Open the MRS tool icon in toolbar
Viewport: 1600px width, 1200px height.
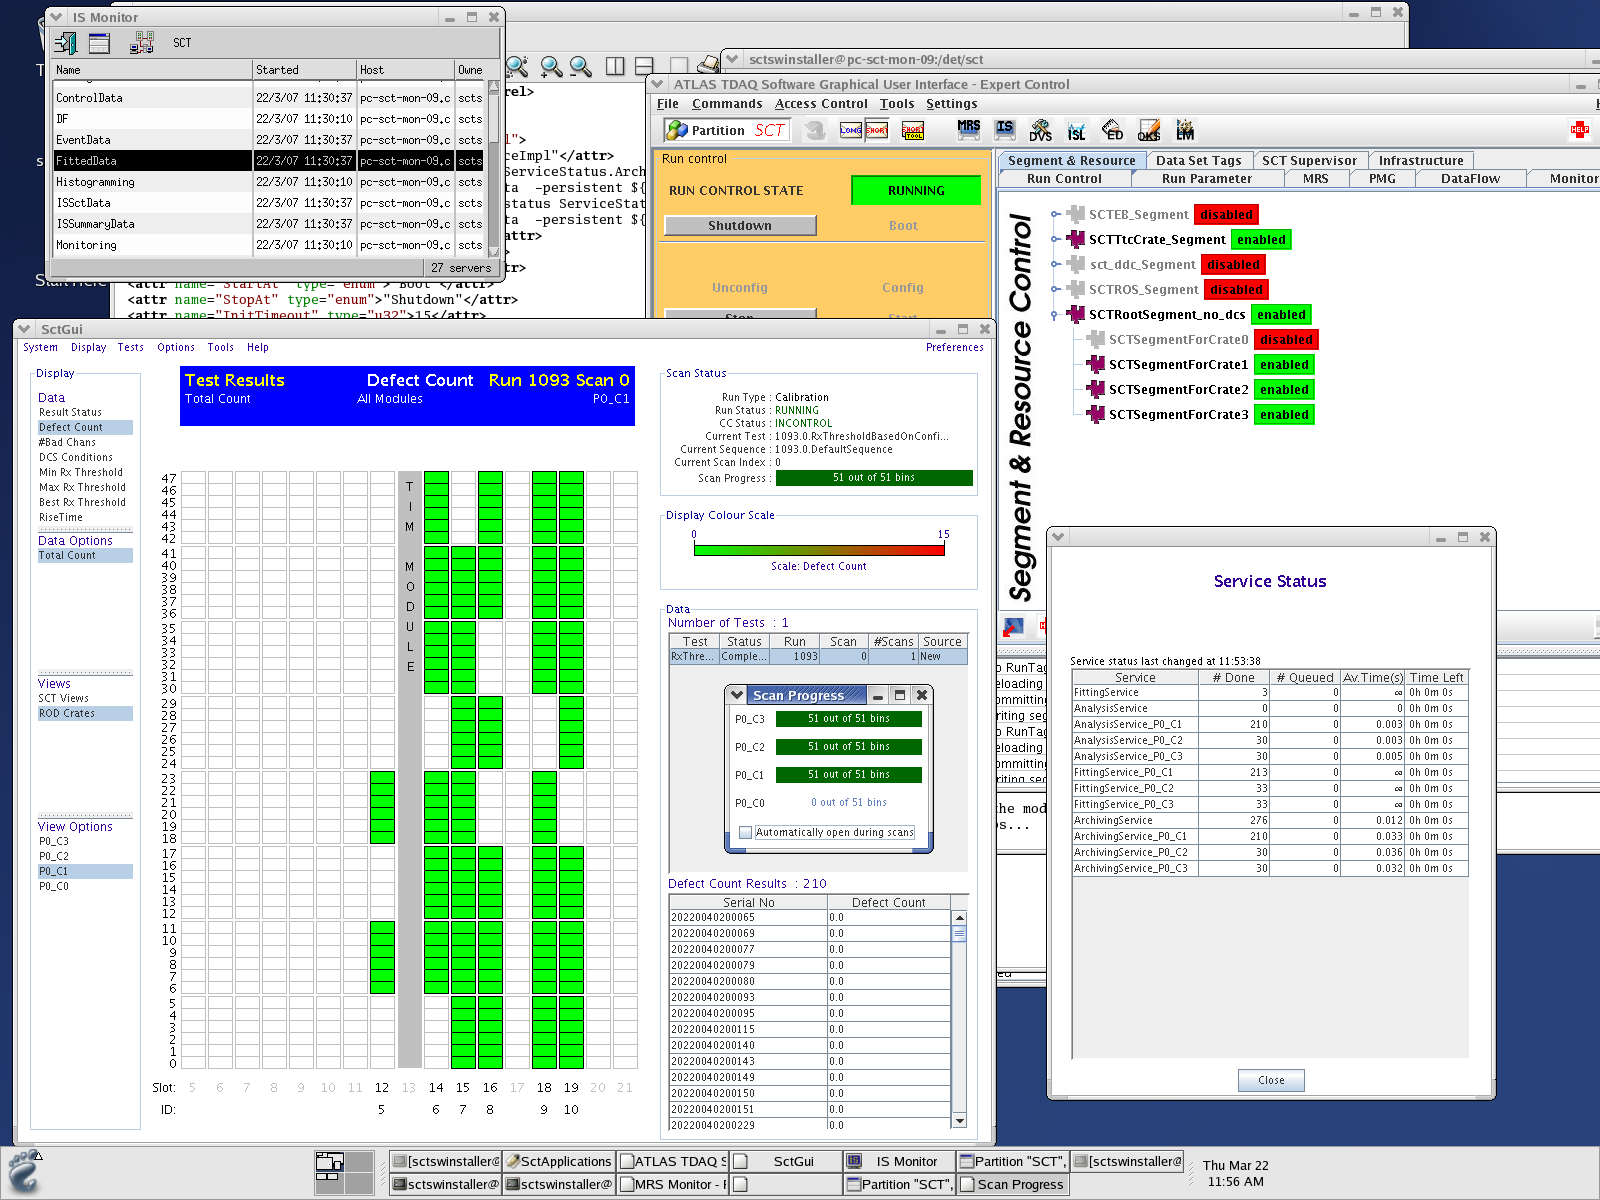click(968, 130)
